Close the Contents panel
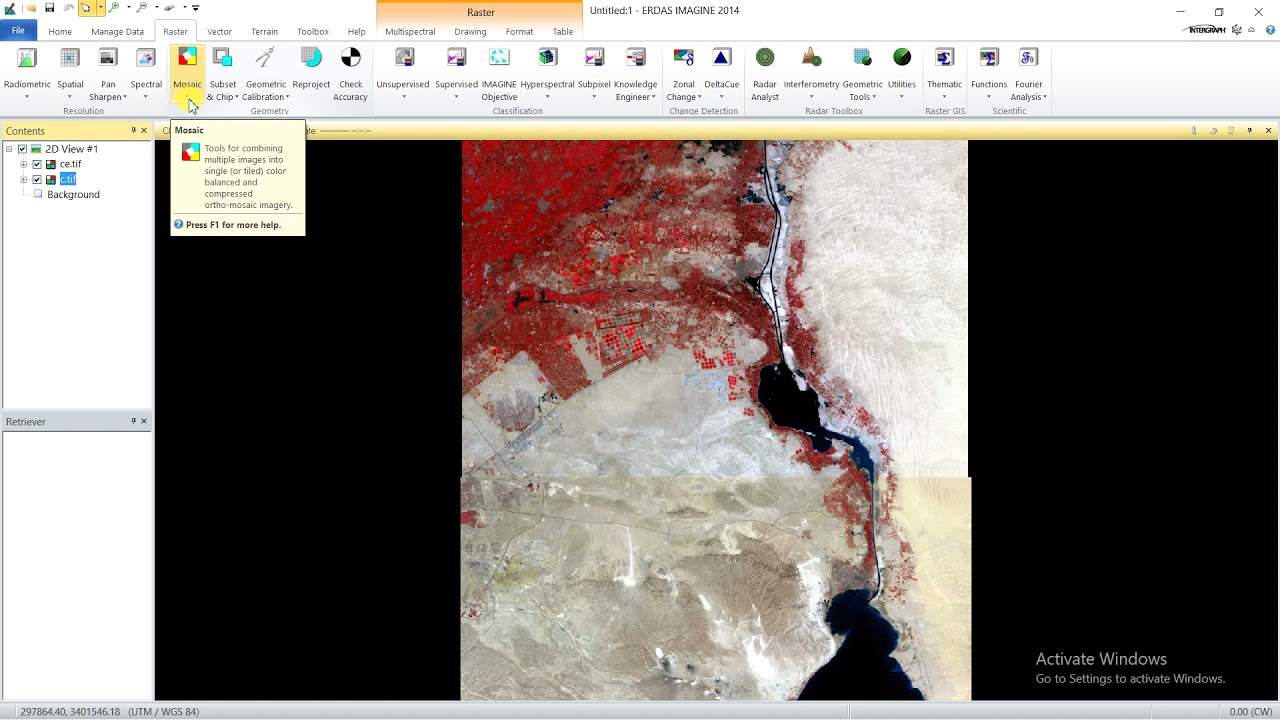The image size is (1280, 720). coord(143,130)
